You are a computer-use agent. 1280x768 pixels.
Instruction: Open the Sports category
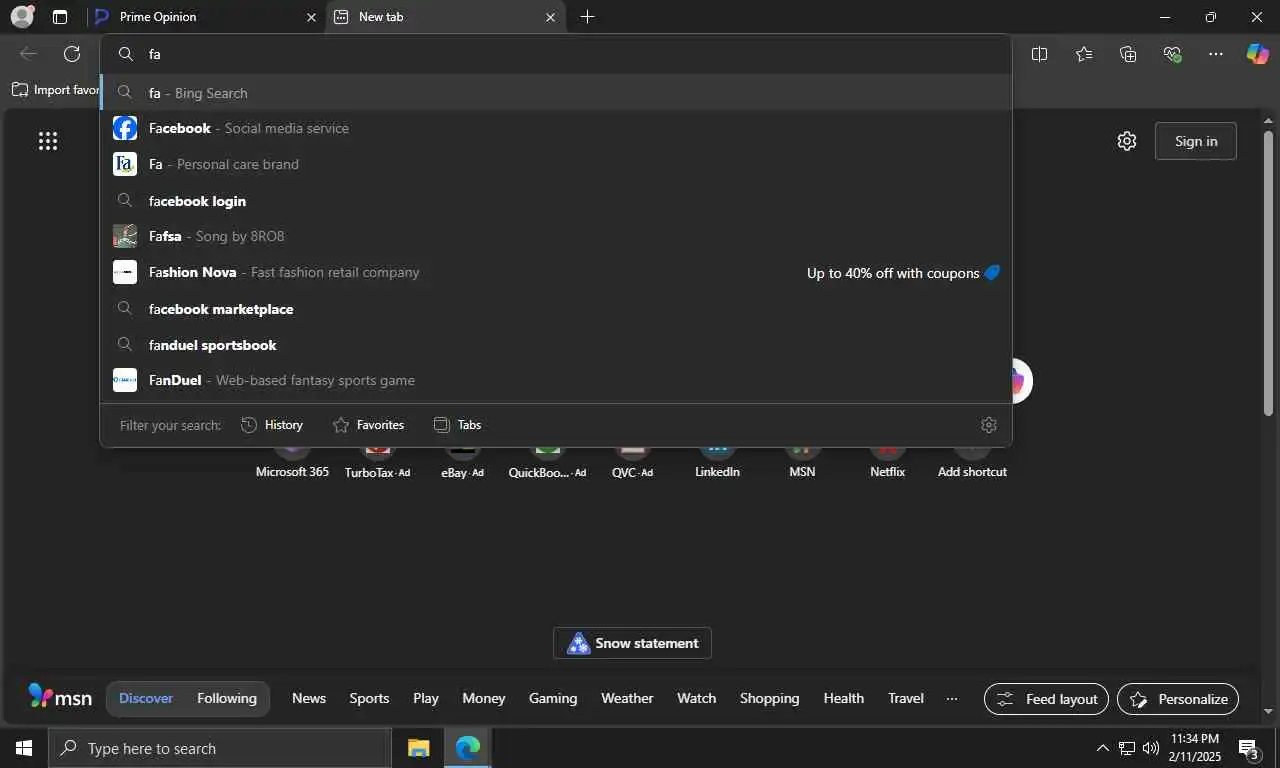(x=369, y=698)
